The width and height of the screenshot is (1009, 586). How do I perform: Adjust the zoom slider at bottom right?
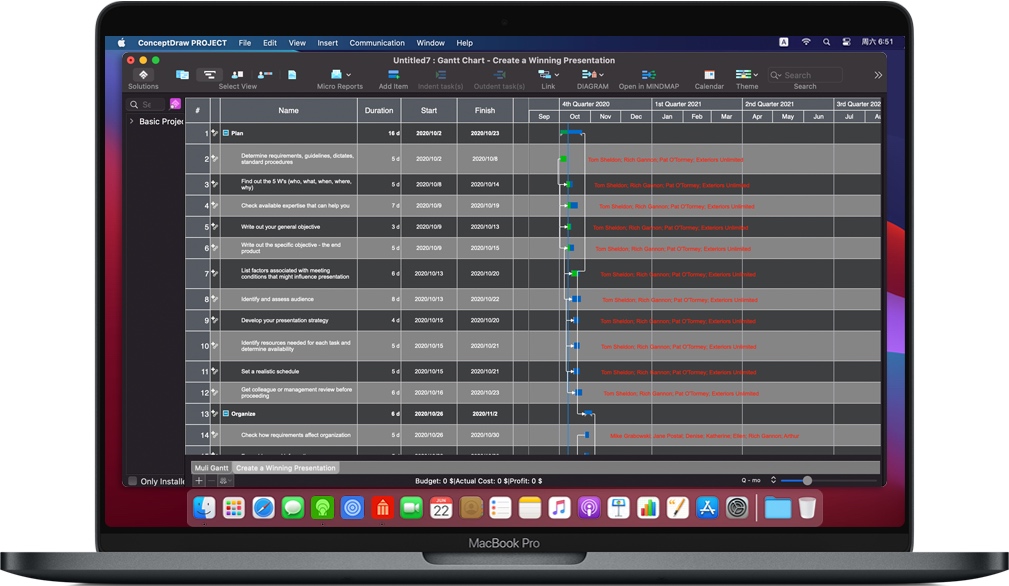[x=805, y=480]
